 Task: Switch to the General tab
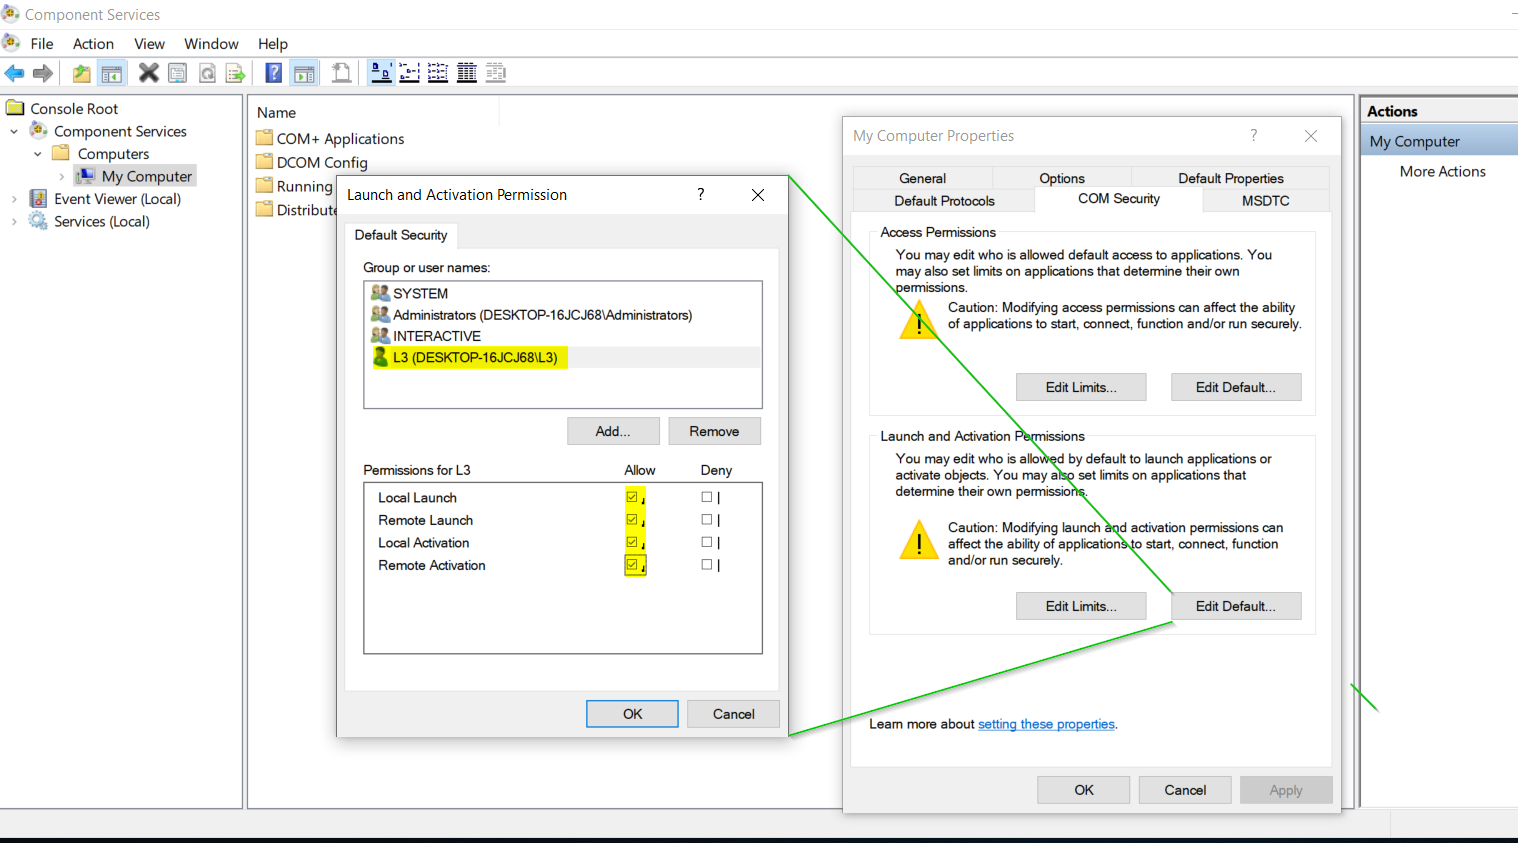(x=922, y=178)
